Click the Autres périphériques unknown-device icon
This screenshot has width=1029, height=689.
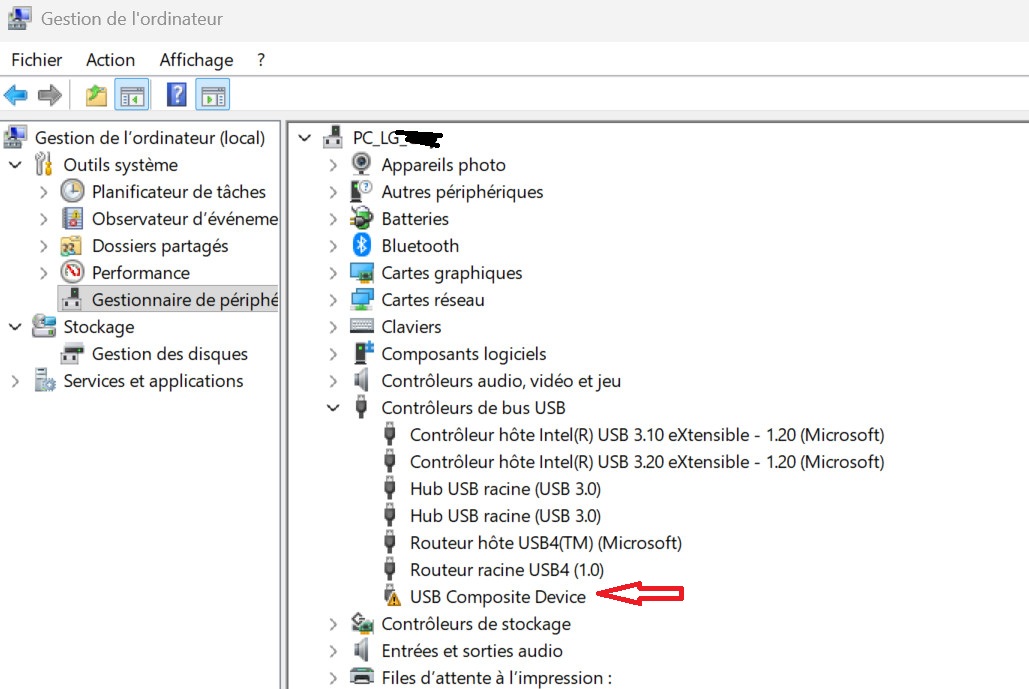click(362, 191)
